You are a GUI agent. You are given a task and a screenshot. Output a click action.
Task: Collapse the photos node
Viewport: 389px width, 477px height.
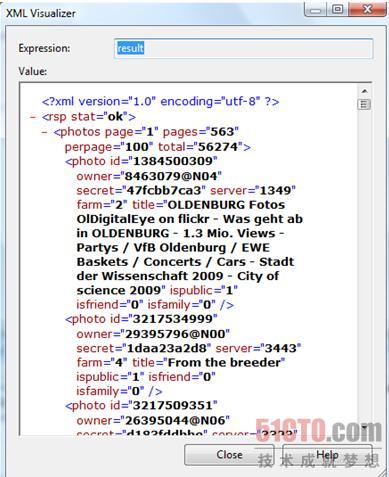tap(44, 132)
